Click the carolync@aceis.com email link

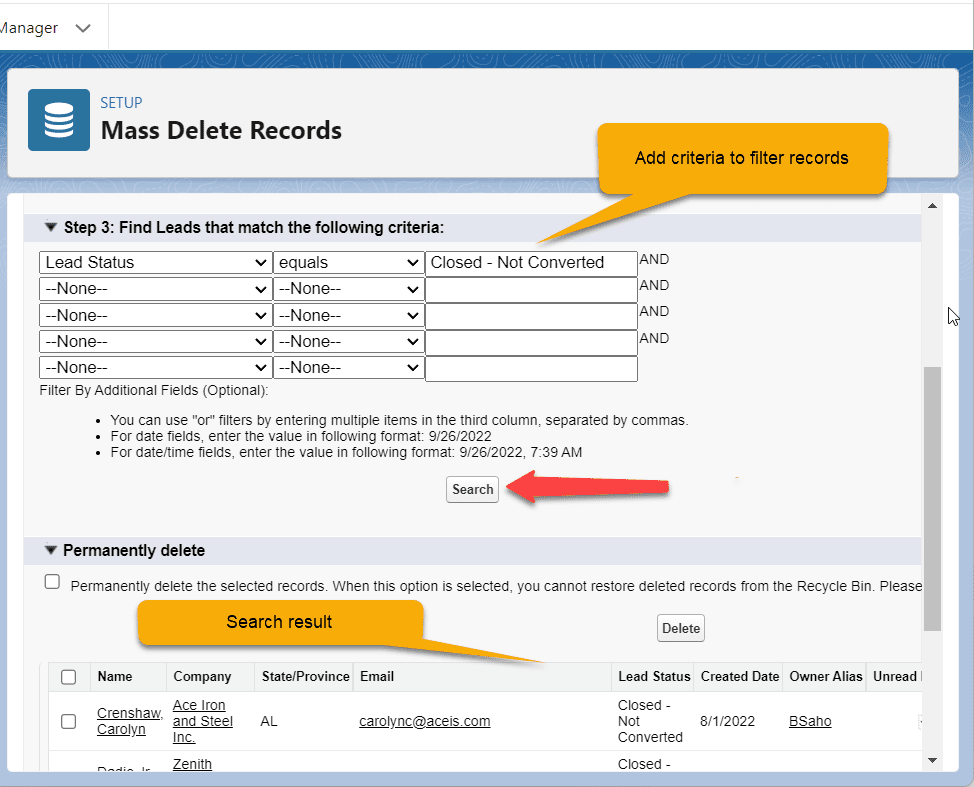(424, 721)
